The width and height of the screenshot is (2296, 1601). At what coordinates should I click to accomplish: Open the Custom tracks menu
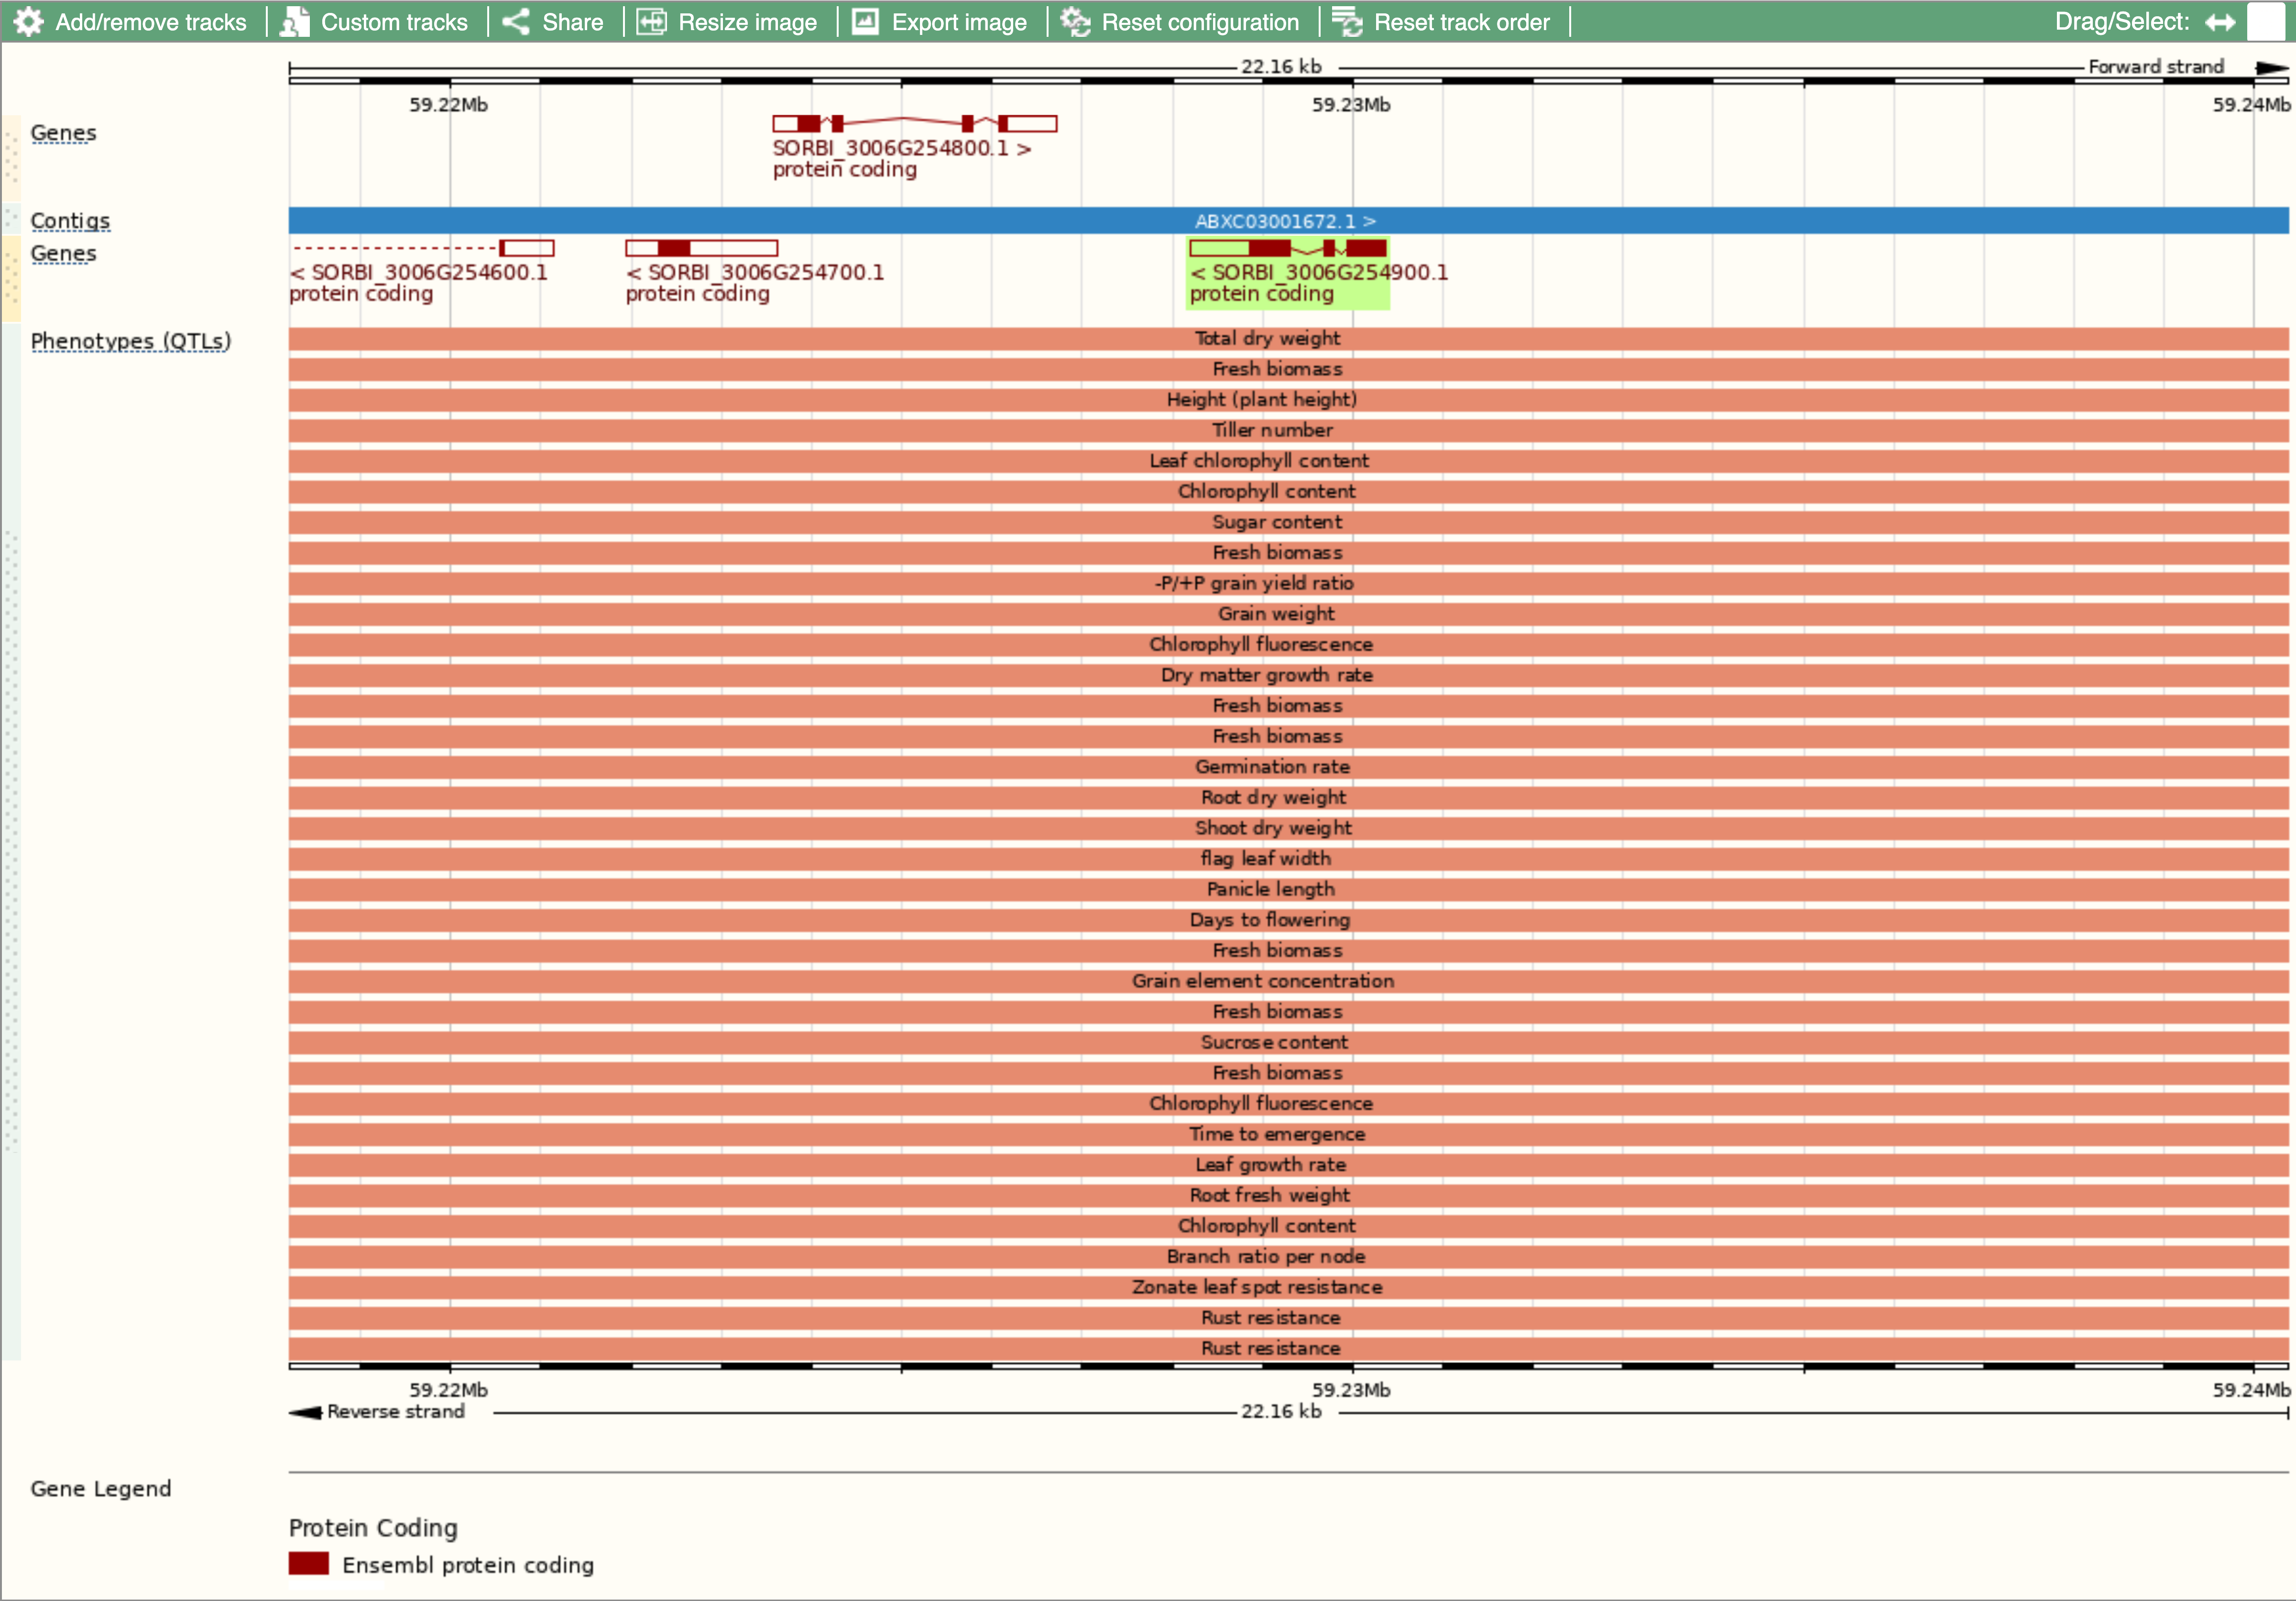coord(394,21)
